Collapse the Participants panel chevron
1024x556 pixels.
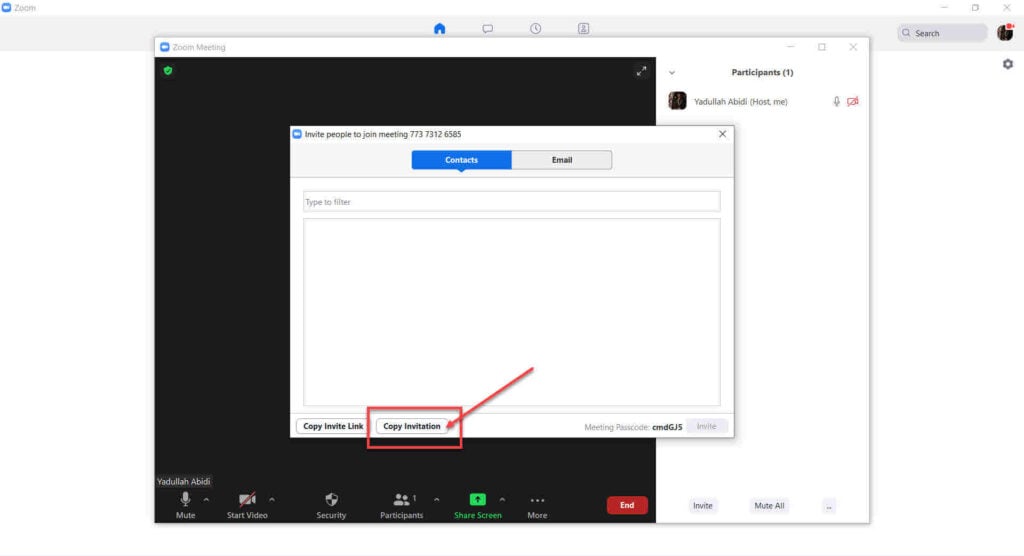pyautogui.click(x=672, y=73)
